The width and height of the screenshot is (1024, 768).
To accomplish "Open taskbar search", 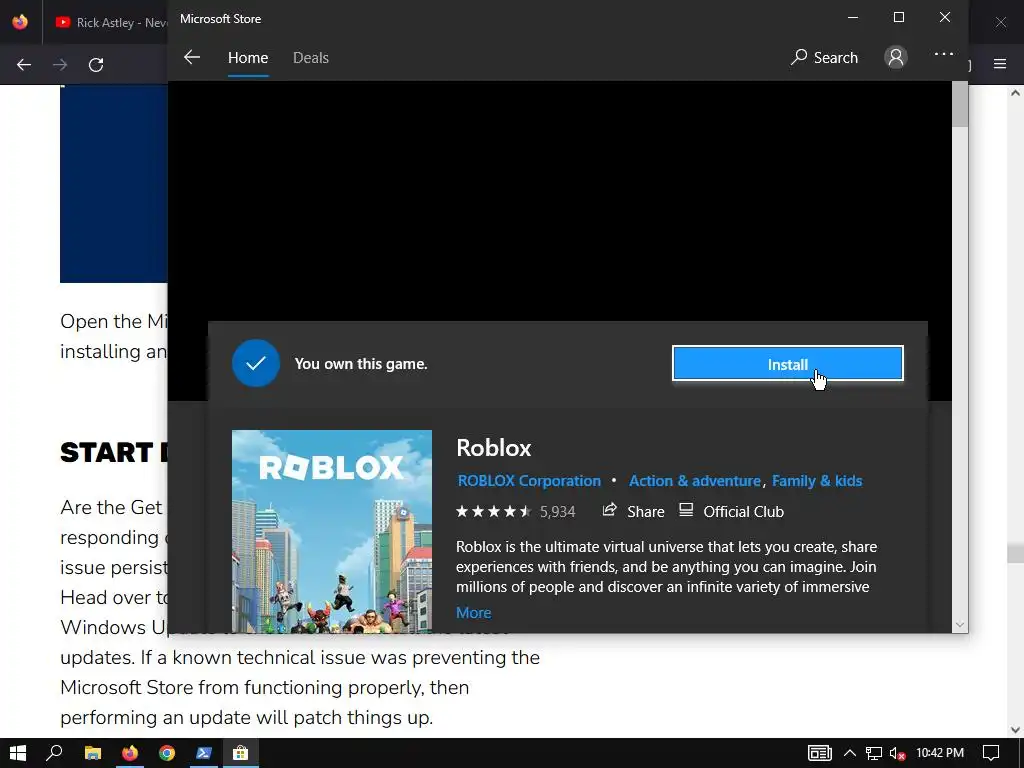I will 54,753.
